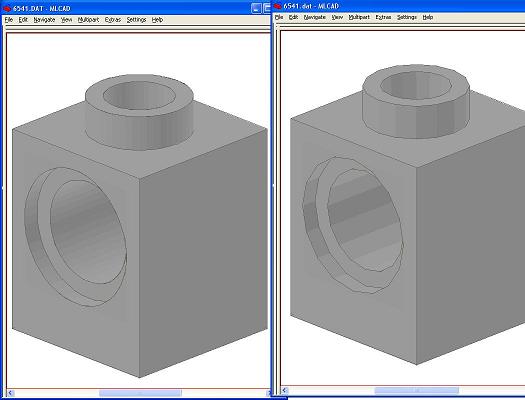
Task: Open File menu in uppercase 6541.DAT window
Action: 9,20
